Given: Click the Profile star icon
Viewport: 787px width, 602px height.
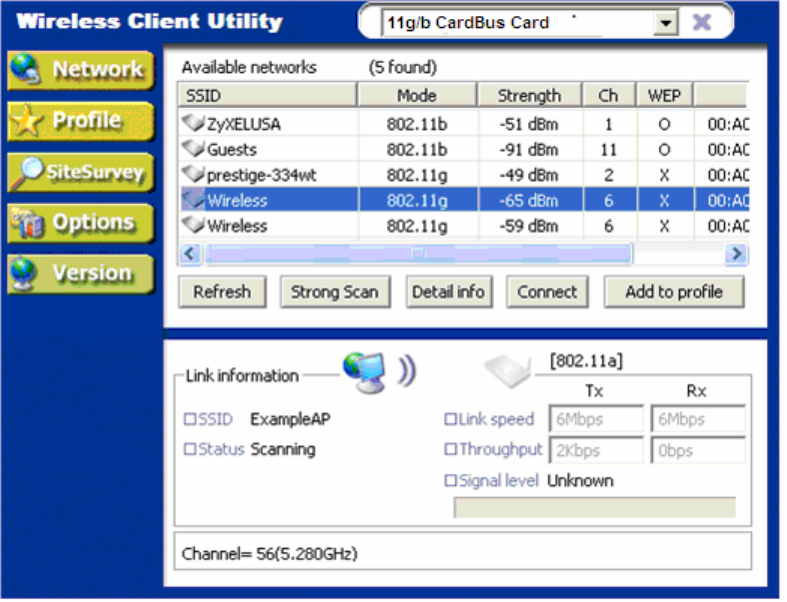Looking at the screenshot, I should pos(26,120).
